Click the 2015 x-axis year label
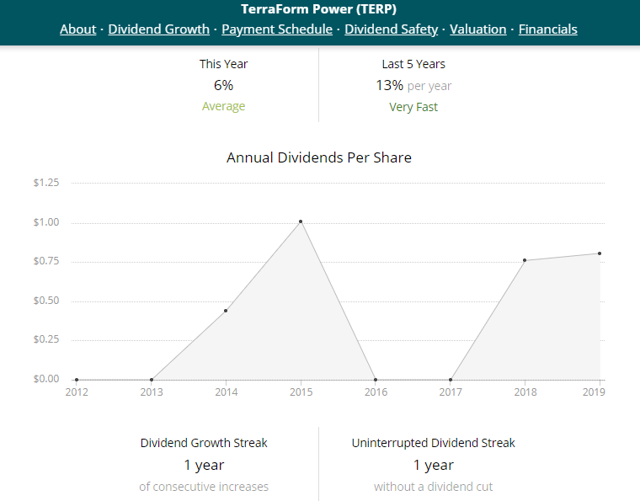Screen dimensions: 640x501 [x=301, y=392]
